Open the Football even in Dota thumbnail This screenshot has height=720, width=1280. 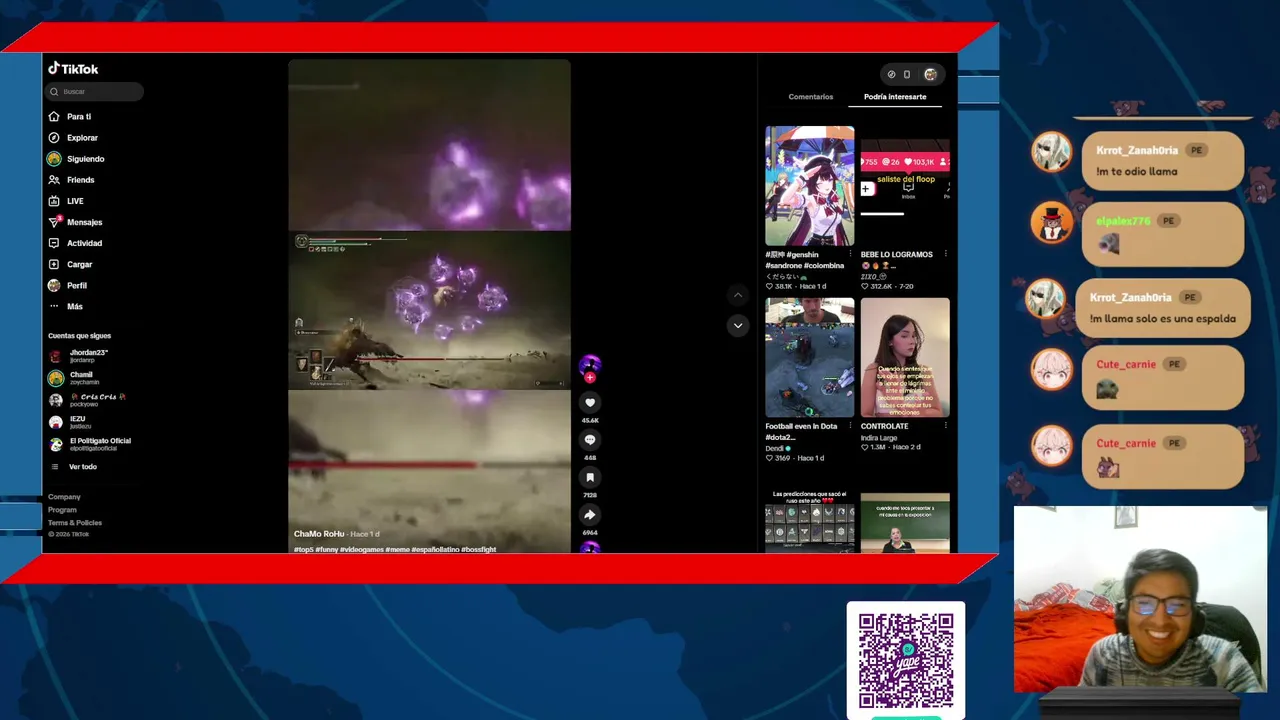click(x=810, y=357)
